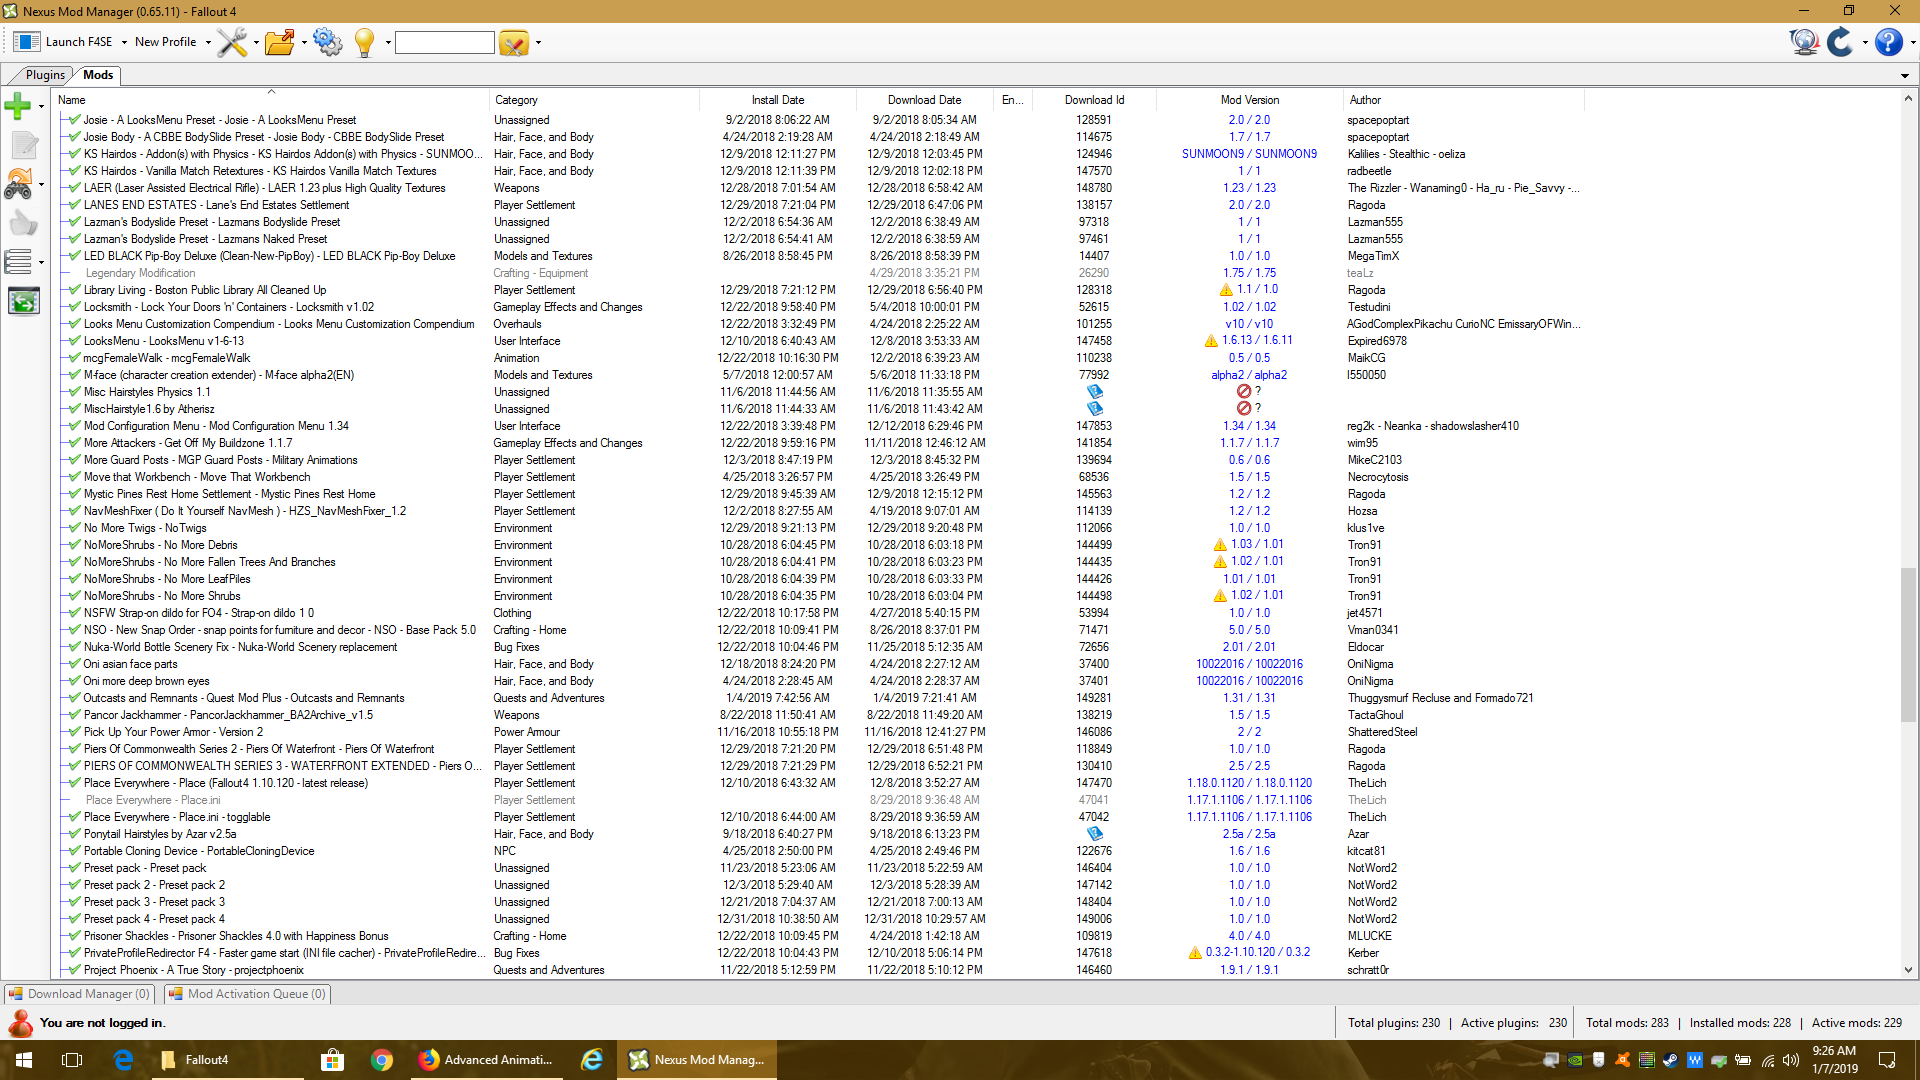
Task: Click the yellow tools box icon beside search
Action: [514, 43]
